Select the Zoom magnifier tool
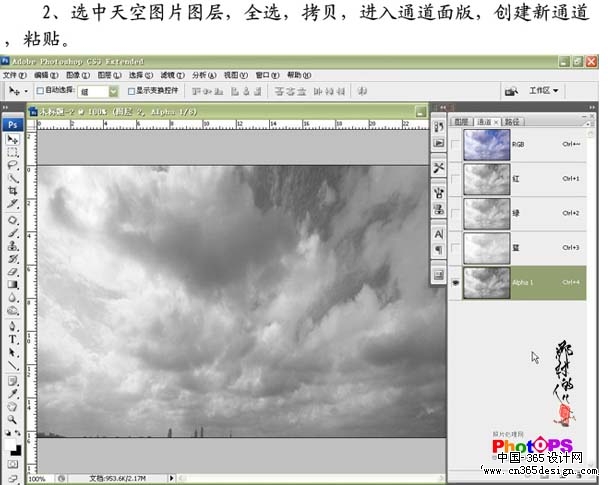608x485 pixels. (x=13, y=419)
